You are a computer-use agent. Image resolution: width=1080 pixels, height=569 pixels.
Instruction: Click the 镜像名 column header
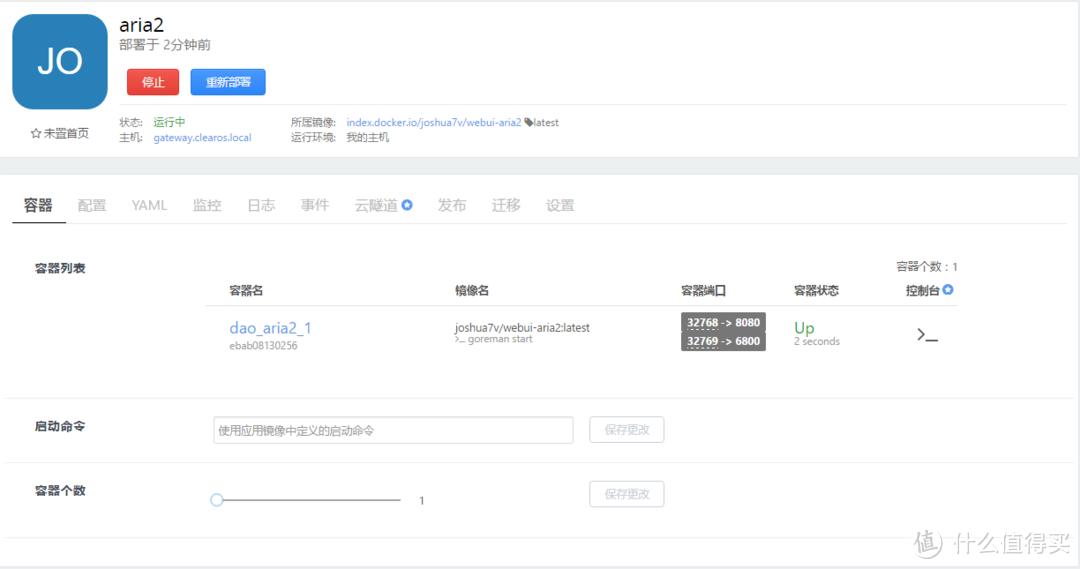click(x=472, y=291)
